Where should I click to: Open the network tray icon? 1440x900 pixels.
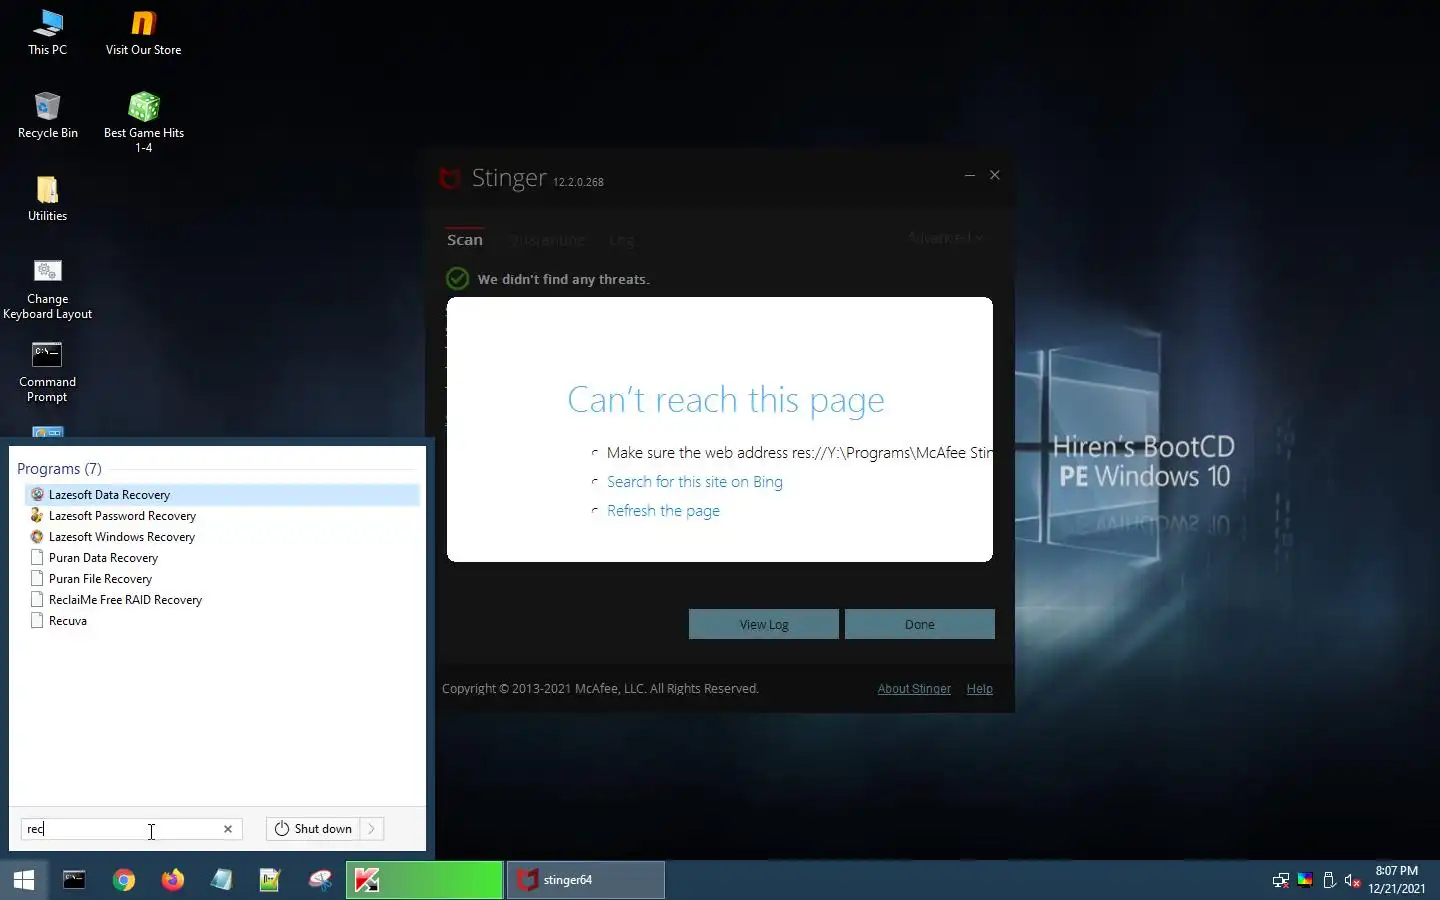[1280, 881]
